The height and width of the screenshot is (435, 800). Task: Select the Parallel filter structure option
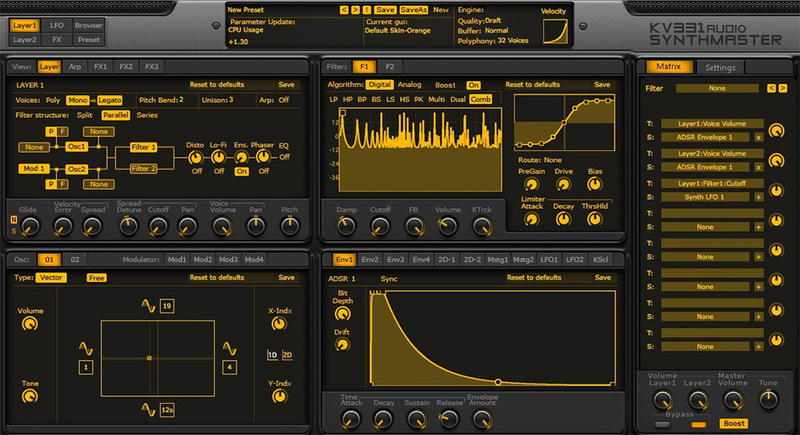[115, 115]
